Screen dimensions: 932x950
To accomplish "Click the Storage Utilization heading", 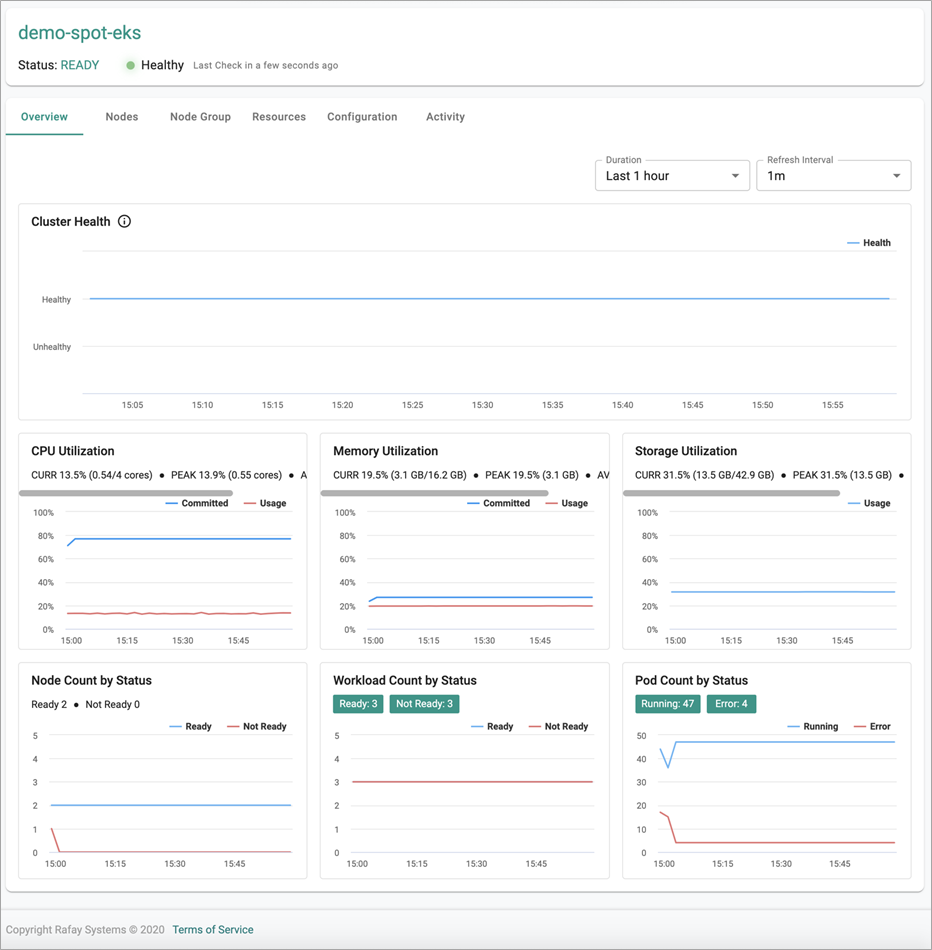I will coord(686,451).
